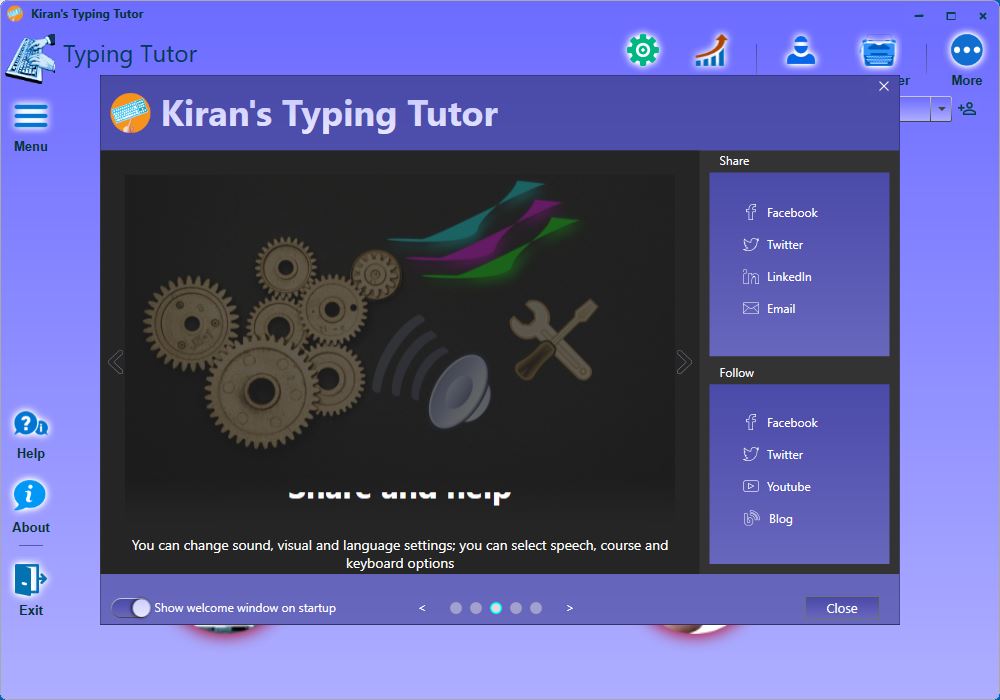Image resolution: width=1000 pixels, height=700 pixels.
Task: Go to next slide using right chevron
Action: [684, 362]
